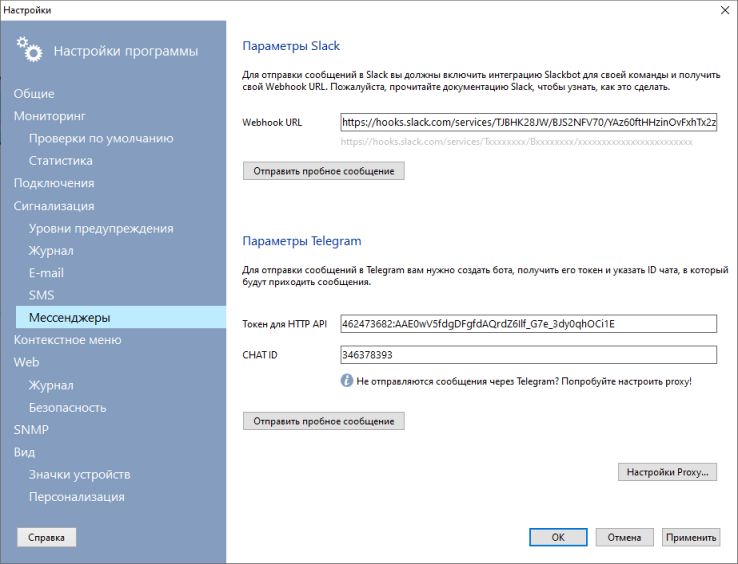Viewport: 738px width, 564px height.
Task: Click the gears icon beside Настройки программы
Action: point(30,49)
